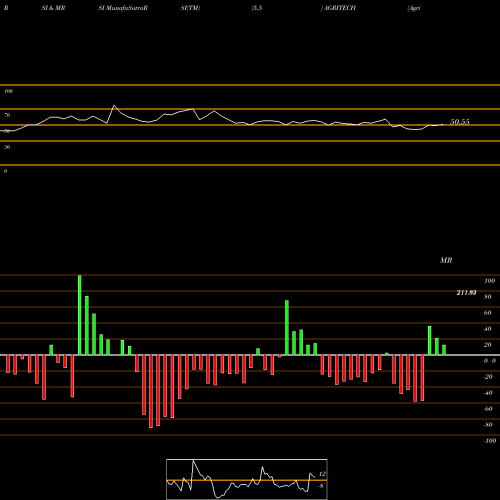The height and width of the screenshot is (500, 500).
Task: Click the tallest green MR histogram bar
Action: point(80,315)
